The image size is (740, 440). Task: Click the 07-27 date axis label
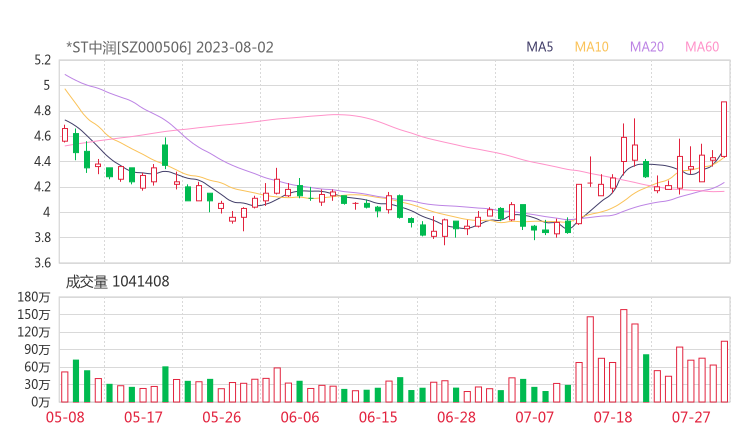click(691, 417)
